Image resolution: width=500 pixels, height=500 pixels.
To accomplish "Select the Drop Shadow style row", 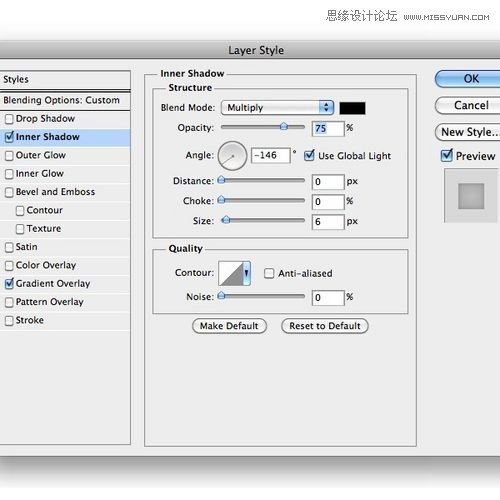I will coord(65,119).
